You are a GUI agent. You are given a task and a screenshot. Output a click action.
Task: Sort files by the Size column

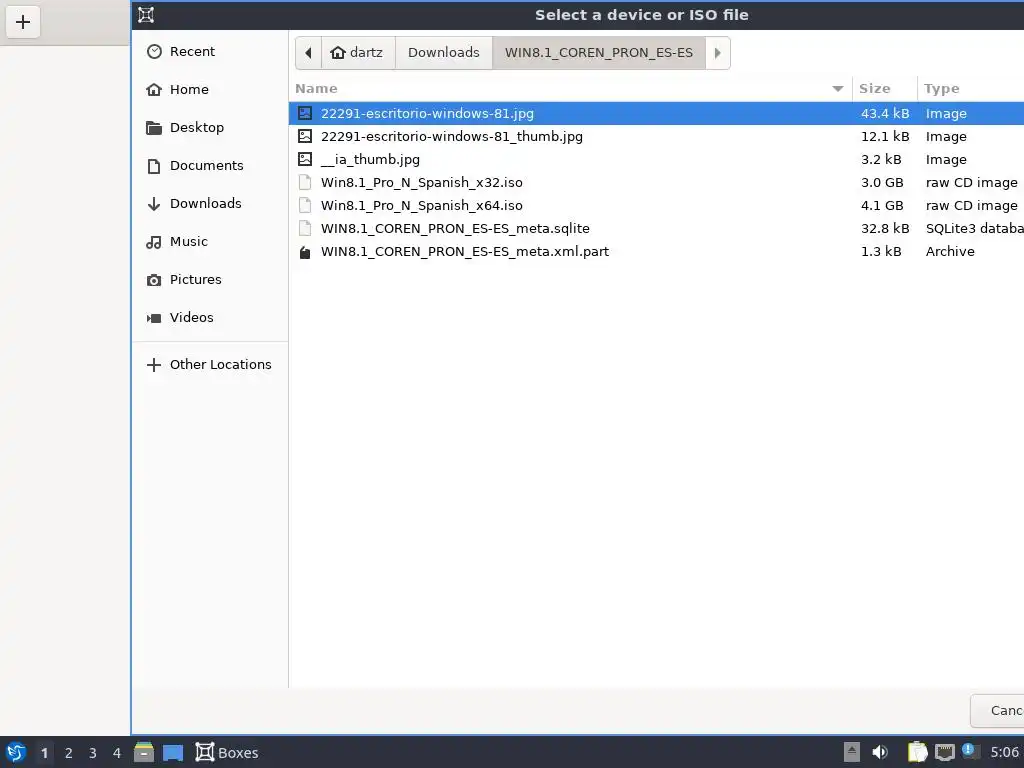pyautogui.click(x=884, y=89)
